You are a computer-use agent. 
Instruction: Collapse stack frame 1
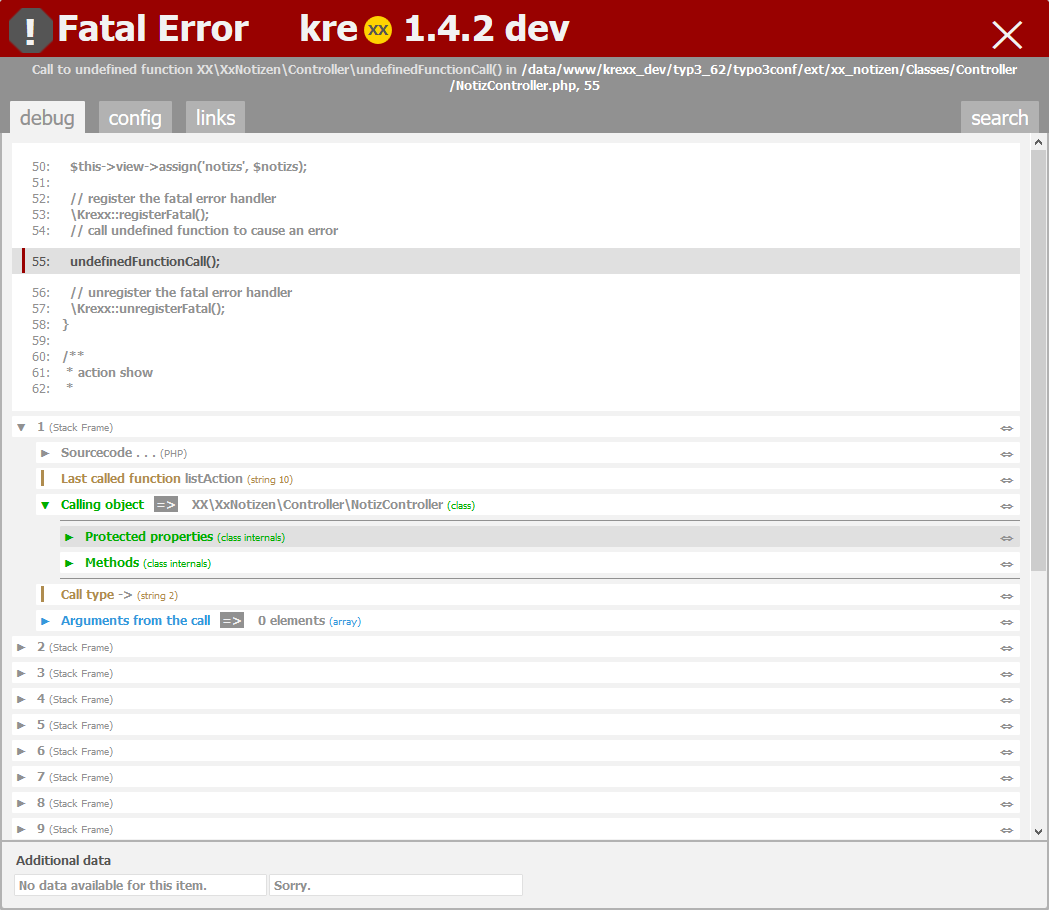click(22, 427)
